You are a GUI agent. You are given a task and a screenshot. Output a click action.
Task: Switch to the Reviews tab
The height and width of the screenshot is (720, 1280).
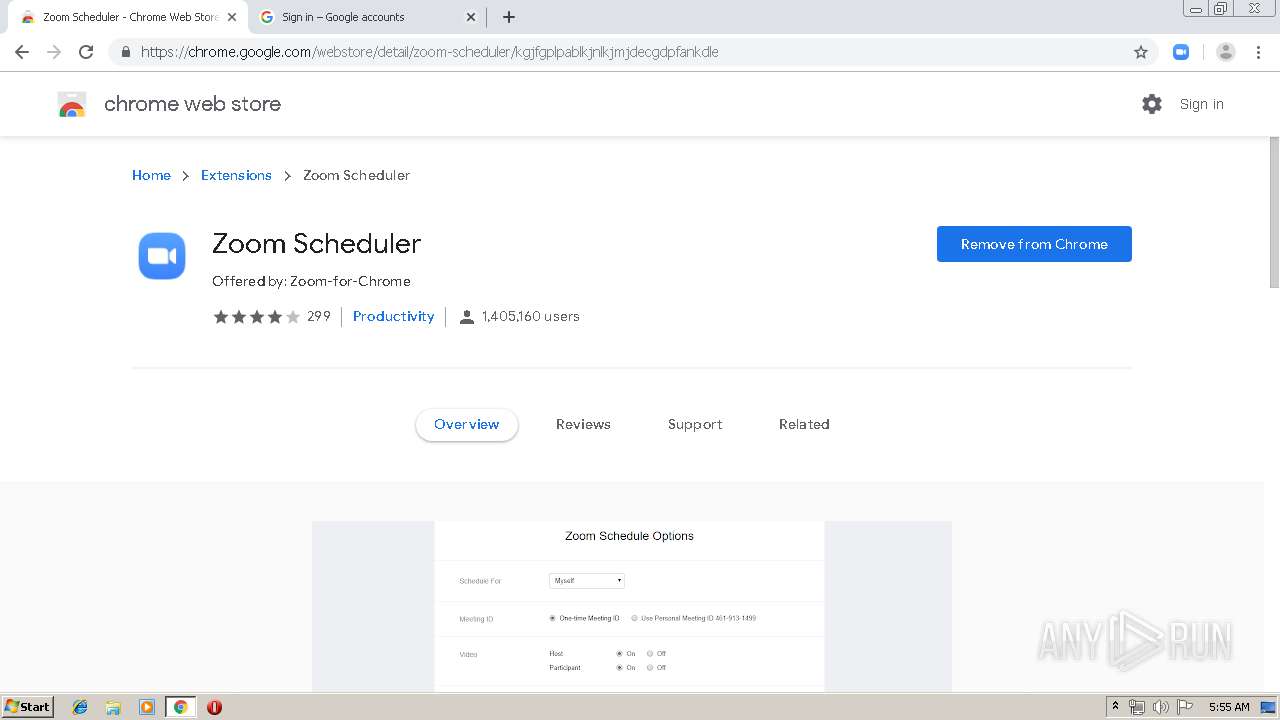[x=583, y=424]
